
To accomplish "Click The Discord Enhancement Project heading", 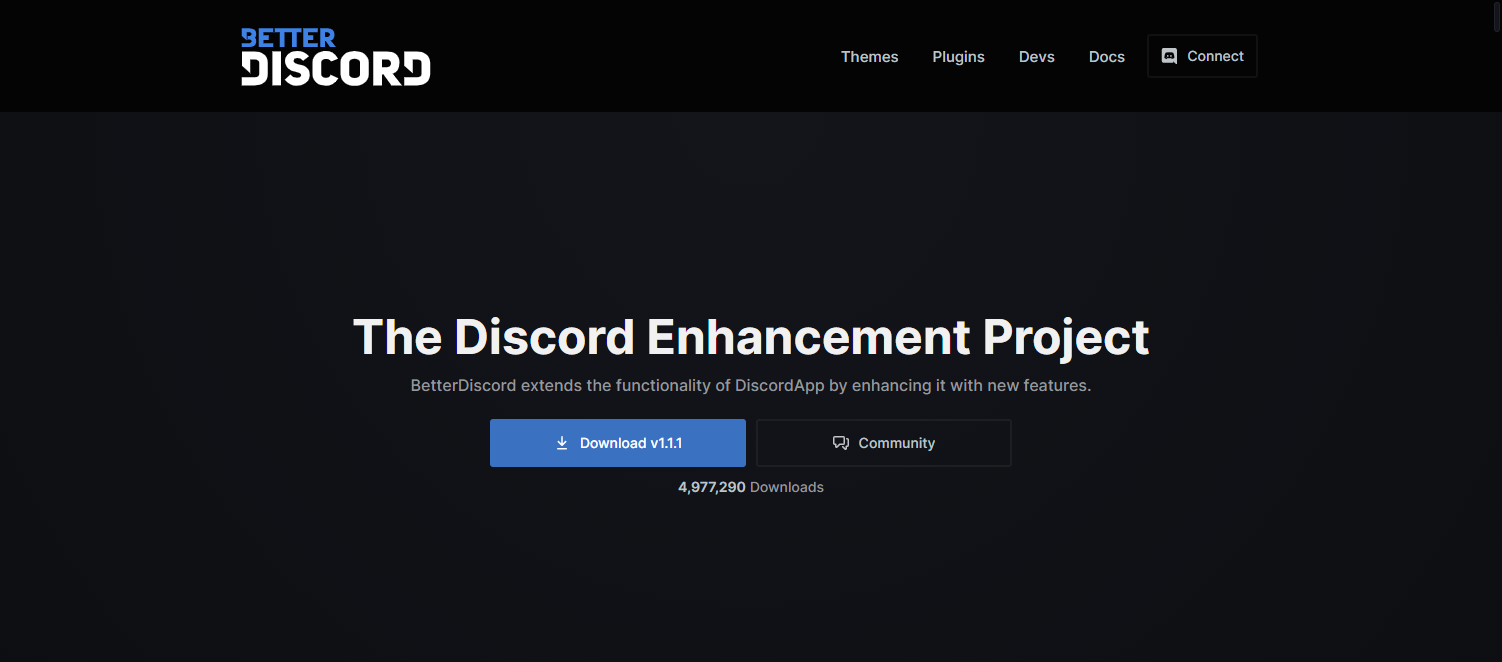I will click(751, 337).
